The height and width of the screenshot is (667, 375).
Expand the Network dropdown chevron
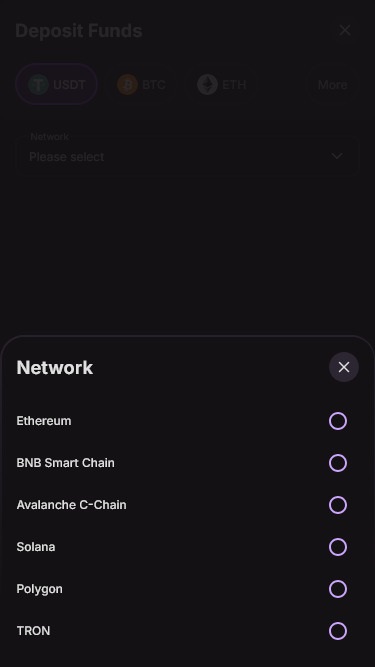pyautogui.click(x=337, y=156)
